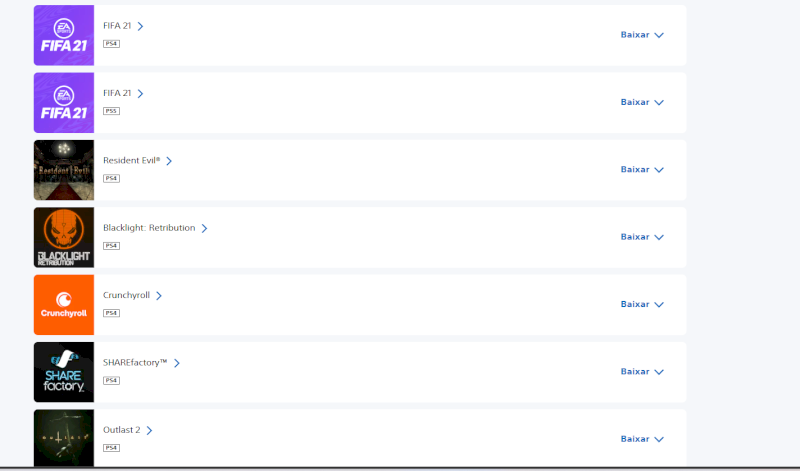
Task: Open the orange Crunchyroll app thumbnail
Action: 64,305
